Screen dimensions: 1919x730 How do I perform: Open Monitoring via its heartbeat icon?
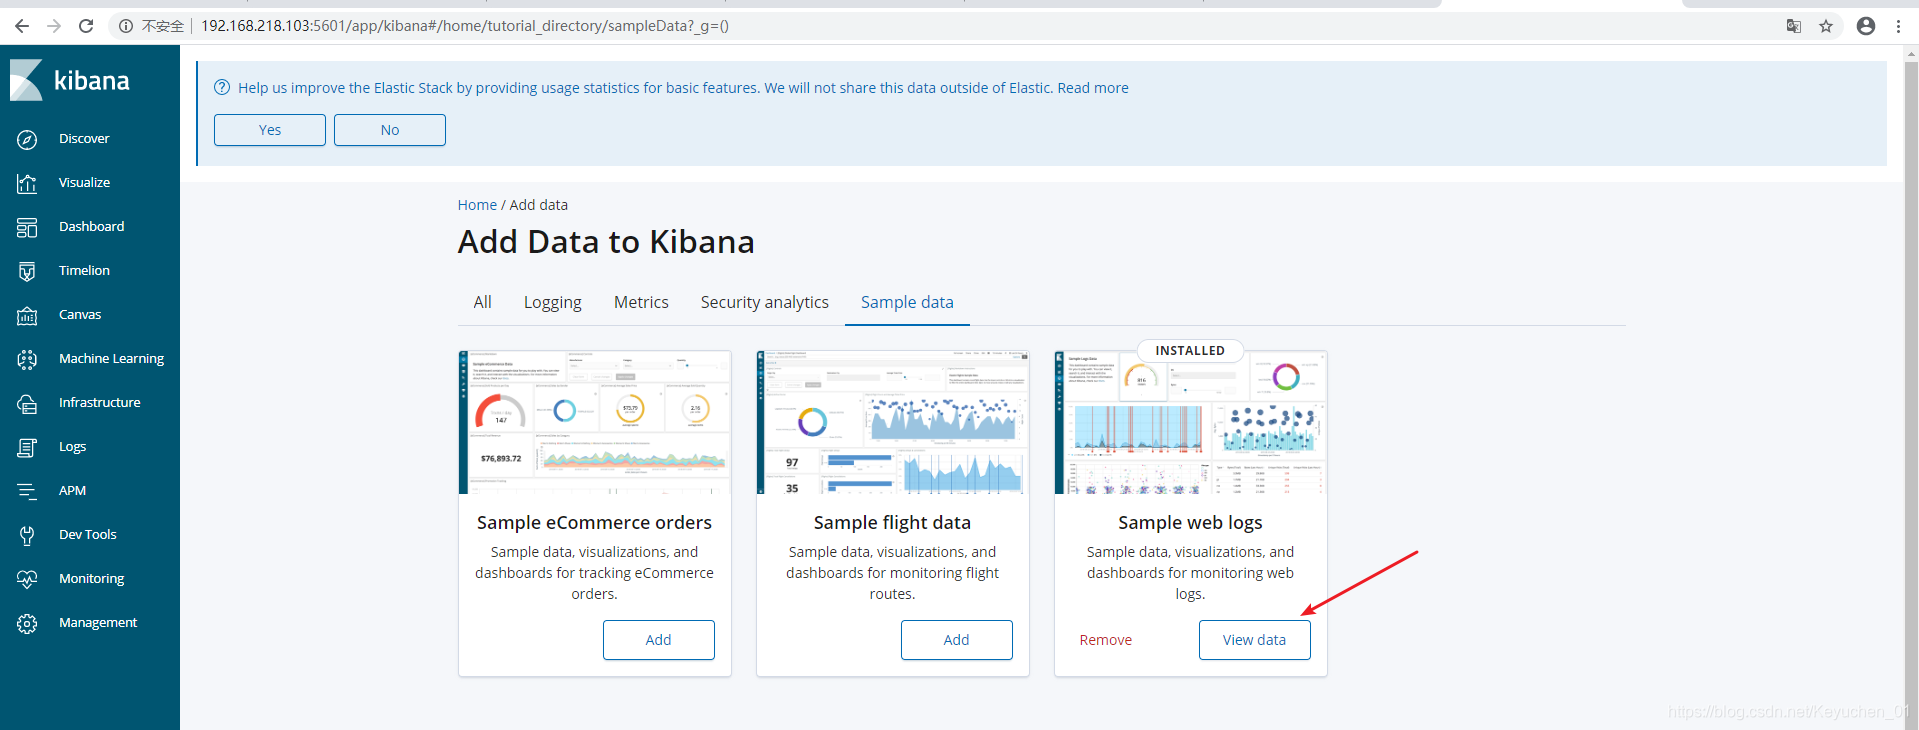[27, 579]
